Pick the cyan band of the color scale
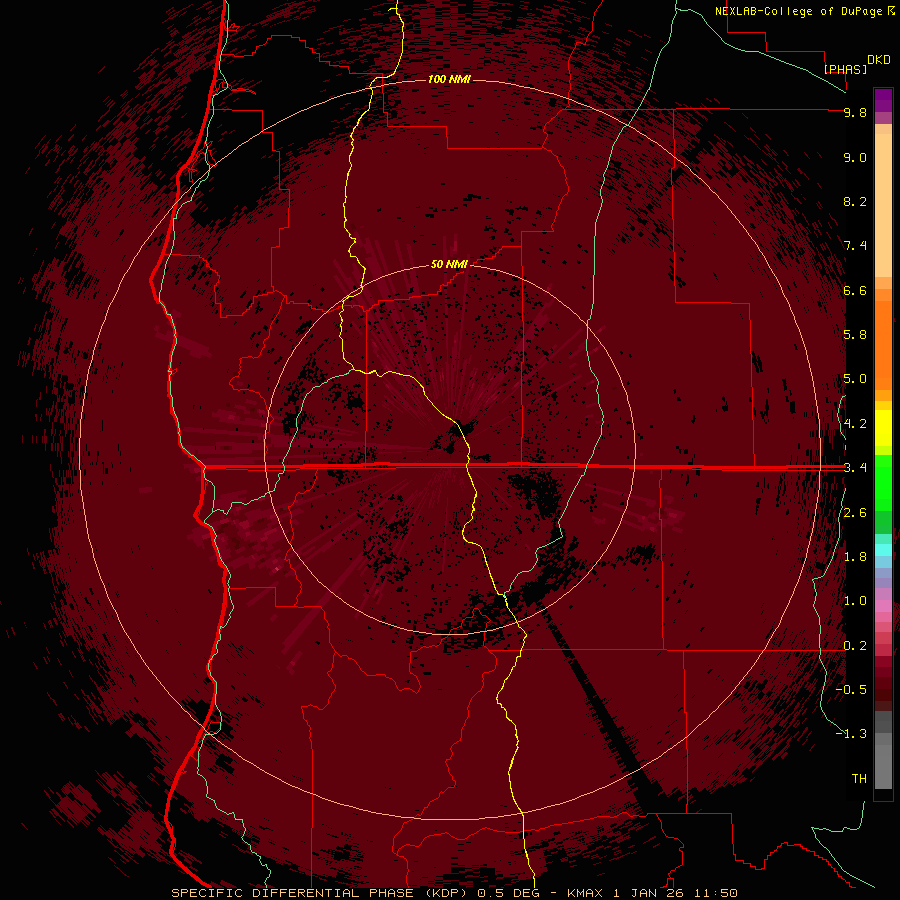Image resolution: width=900 pixels, height=900 pixels. 883,550
